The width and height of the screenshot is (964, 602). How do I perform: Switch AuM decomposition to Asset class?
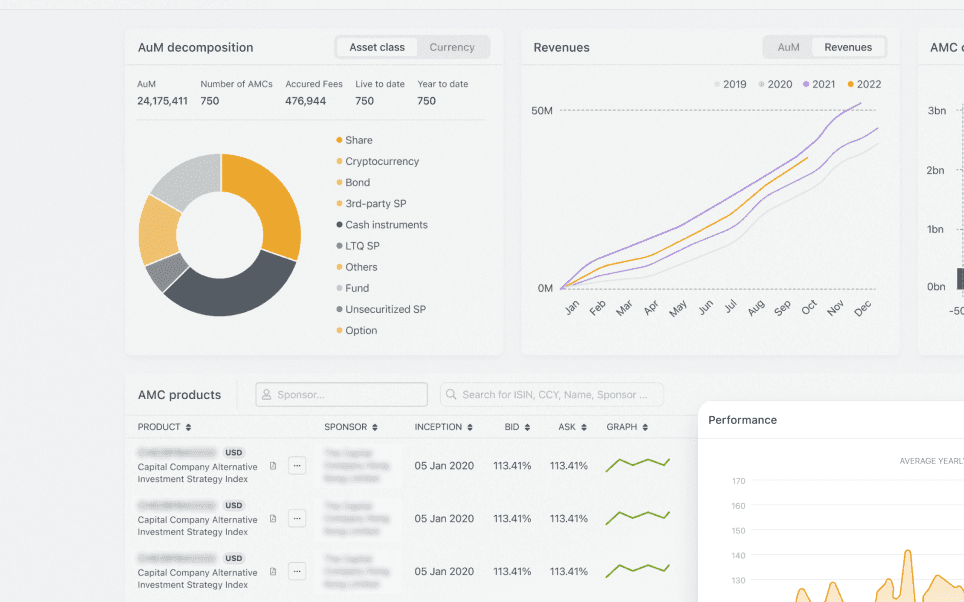click(377, 47)
